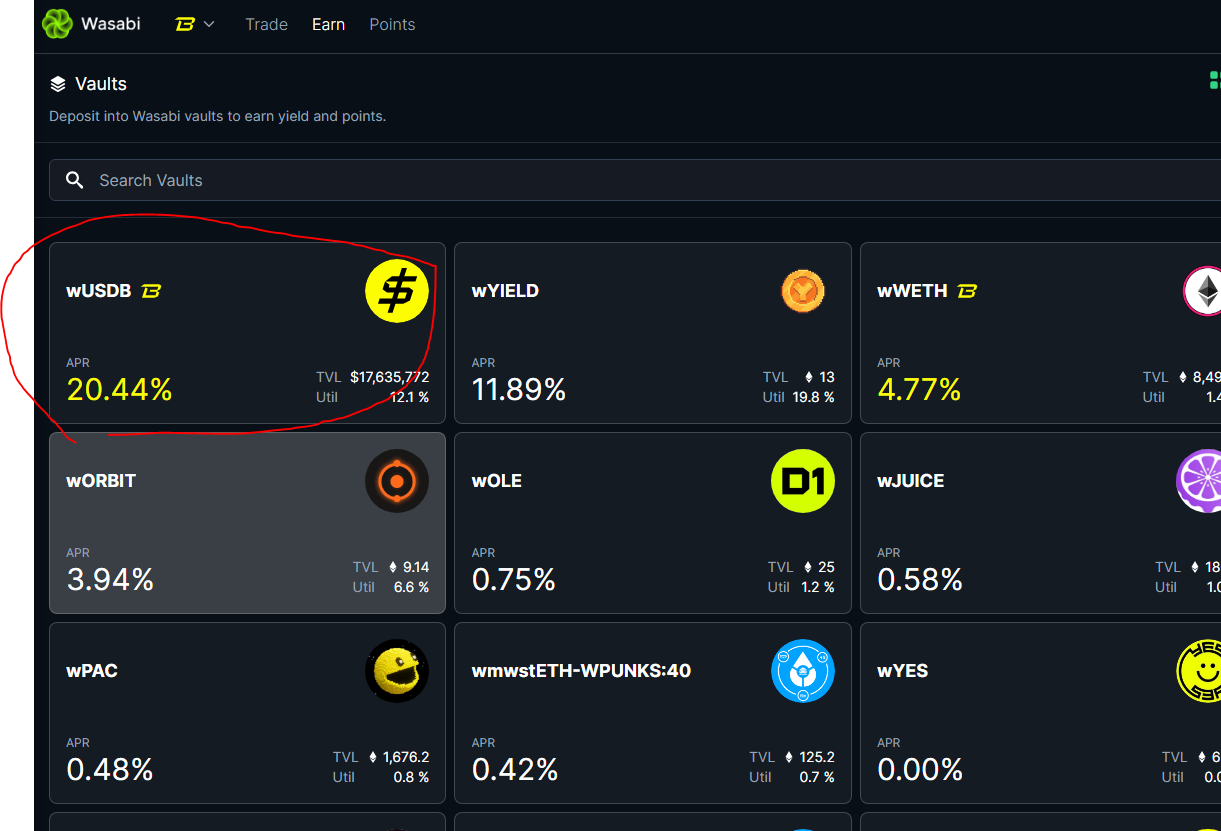Click the 4.77% APR value
The image size is (1221, 831).
pyautogui.click(x=919, y=389)
